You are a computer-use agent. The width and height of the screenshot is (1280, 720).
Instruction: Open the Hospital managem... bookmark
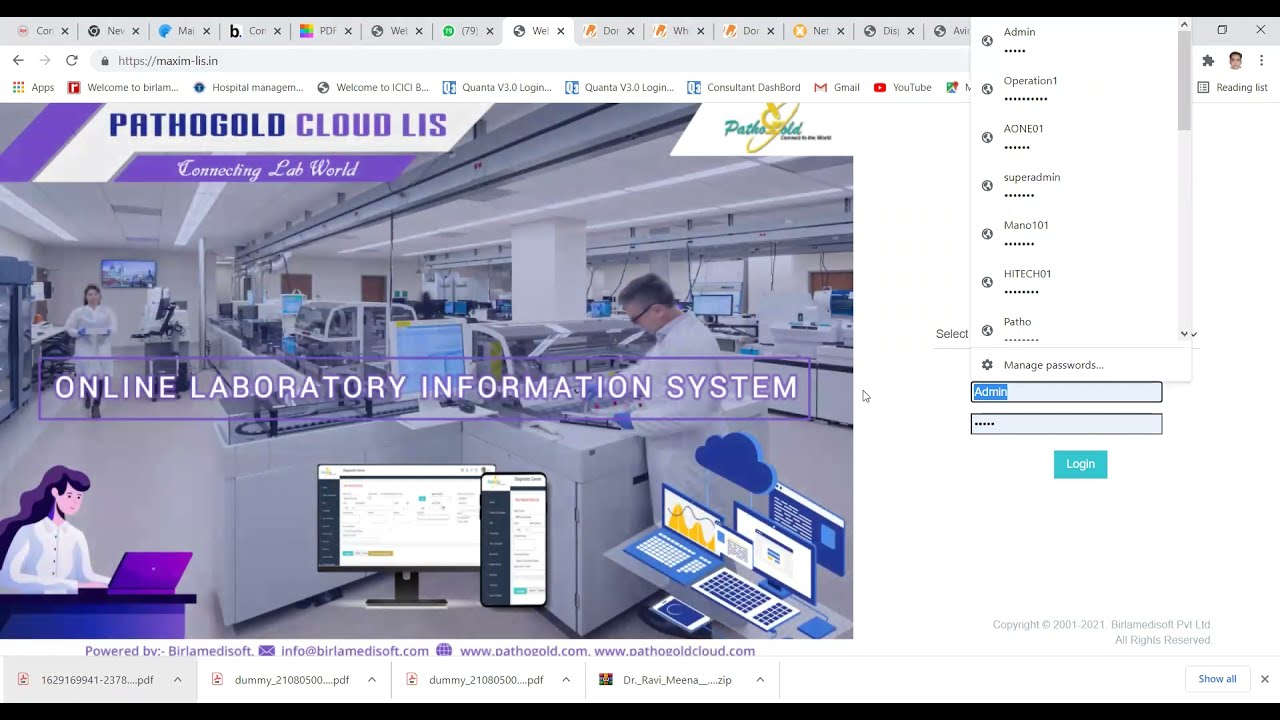point(248,88)
